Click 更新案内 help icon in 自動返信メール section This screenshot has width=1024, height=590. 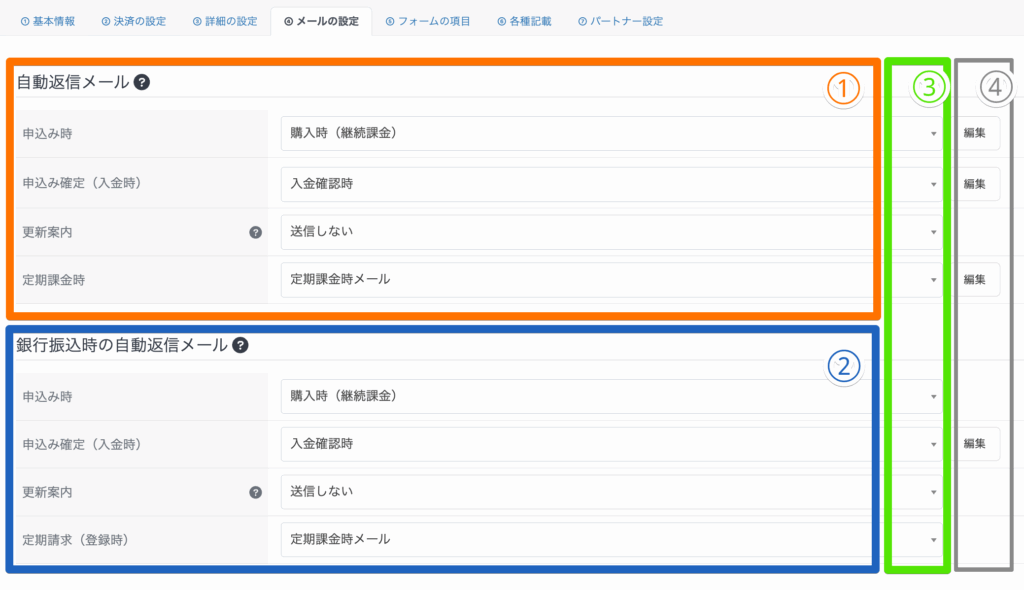[x=255, y=232]
